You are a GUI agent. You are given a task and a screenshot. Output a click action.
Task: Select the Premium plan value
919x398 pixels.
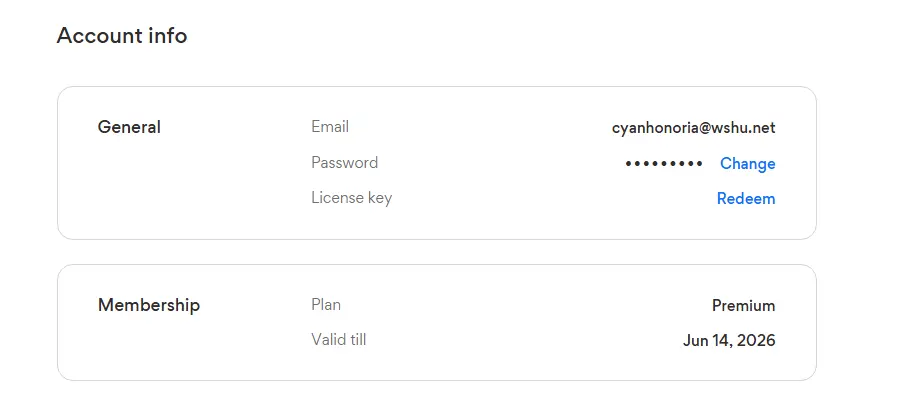744,305
